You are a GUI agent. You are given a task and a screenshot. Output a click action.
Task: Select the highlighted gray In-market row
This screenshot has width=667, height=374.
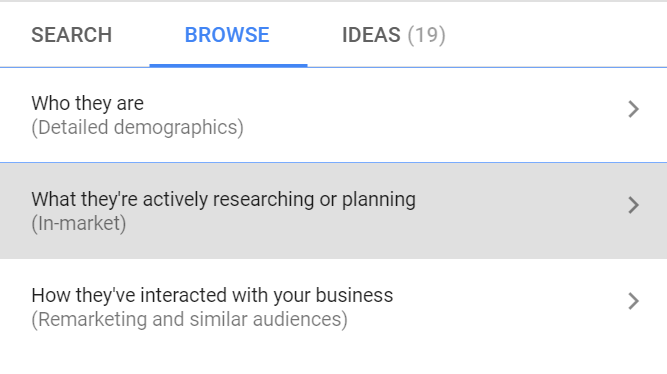(x=334, y=211)
